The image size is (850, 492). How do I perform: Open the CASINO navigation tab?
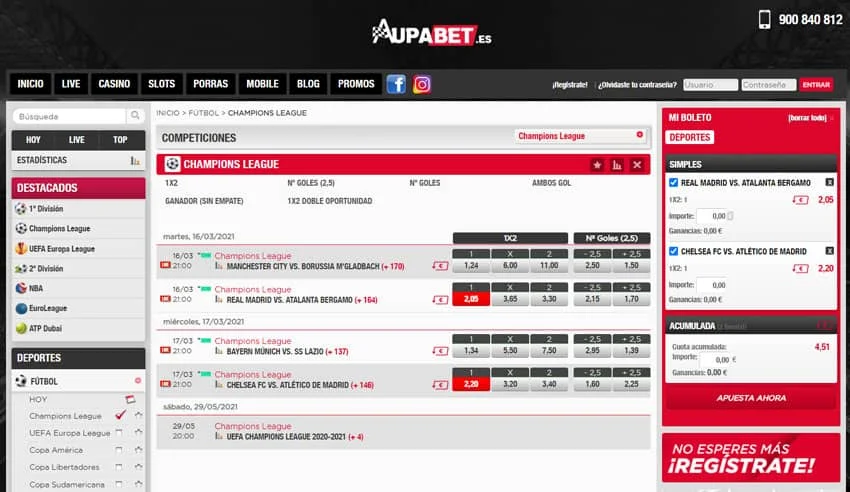coord(114,84)
